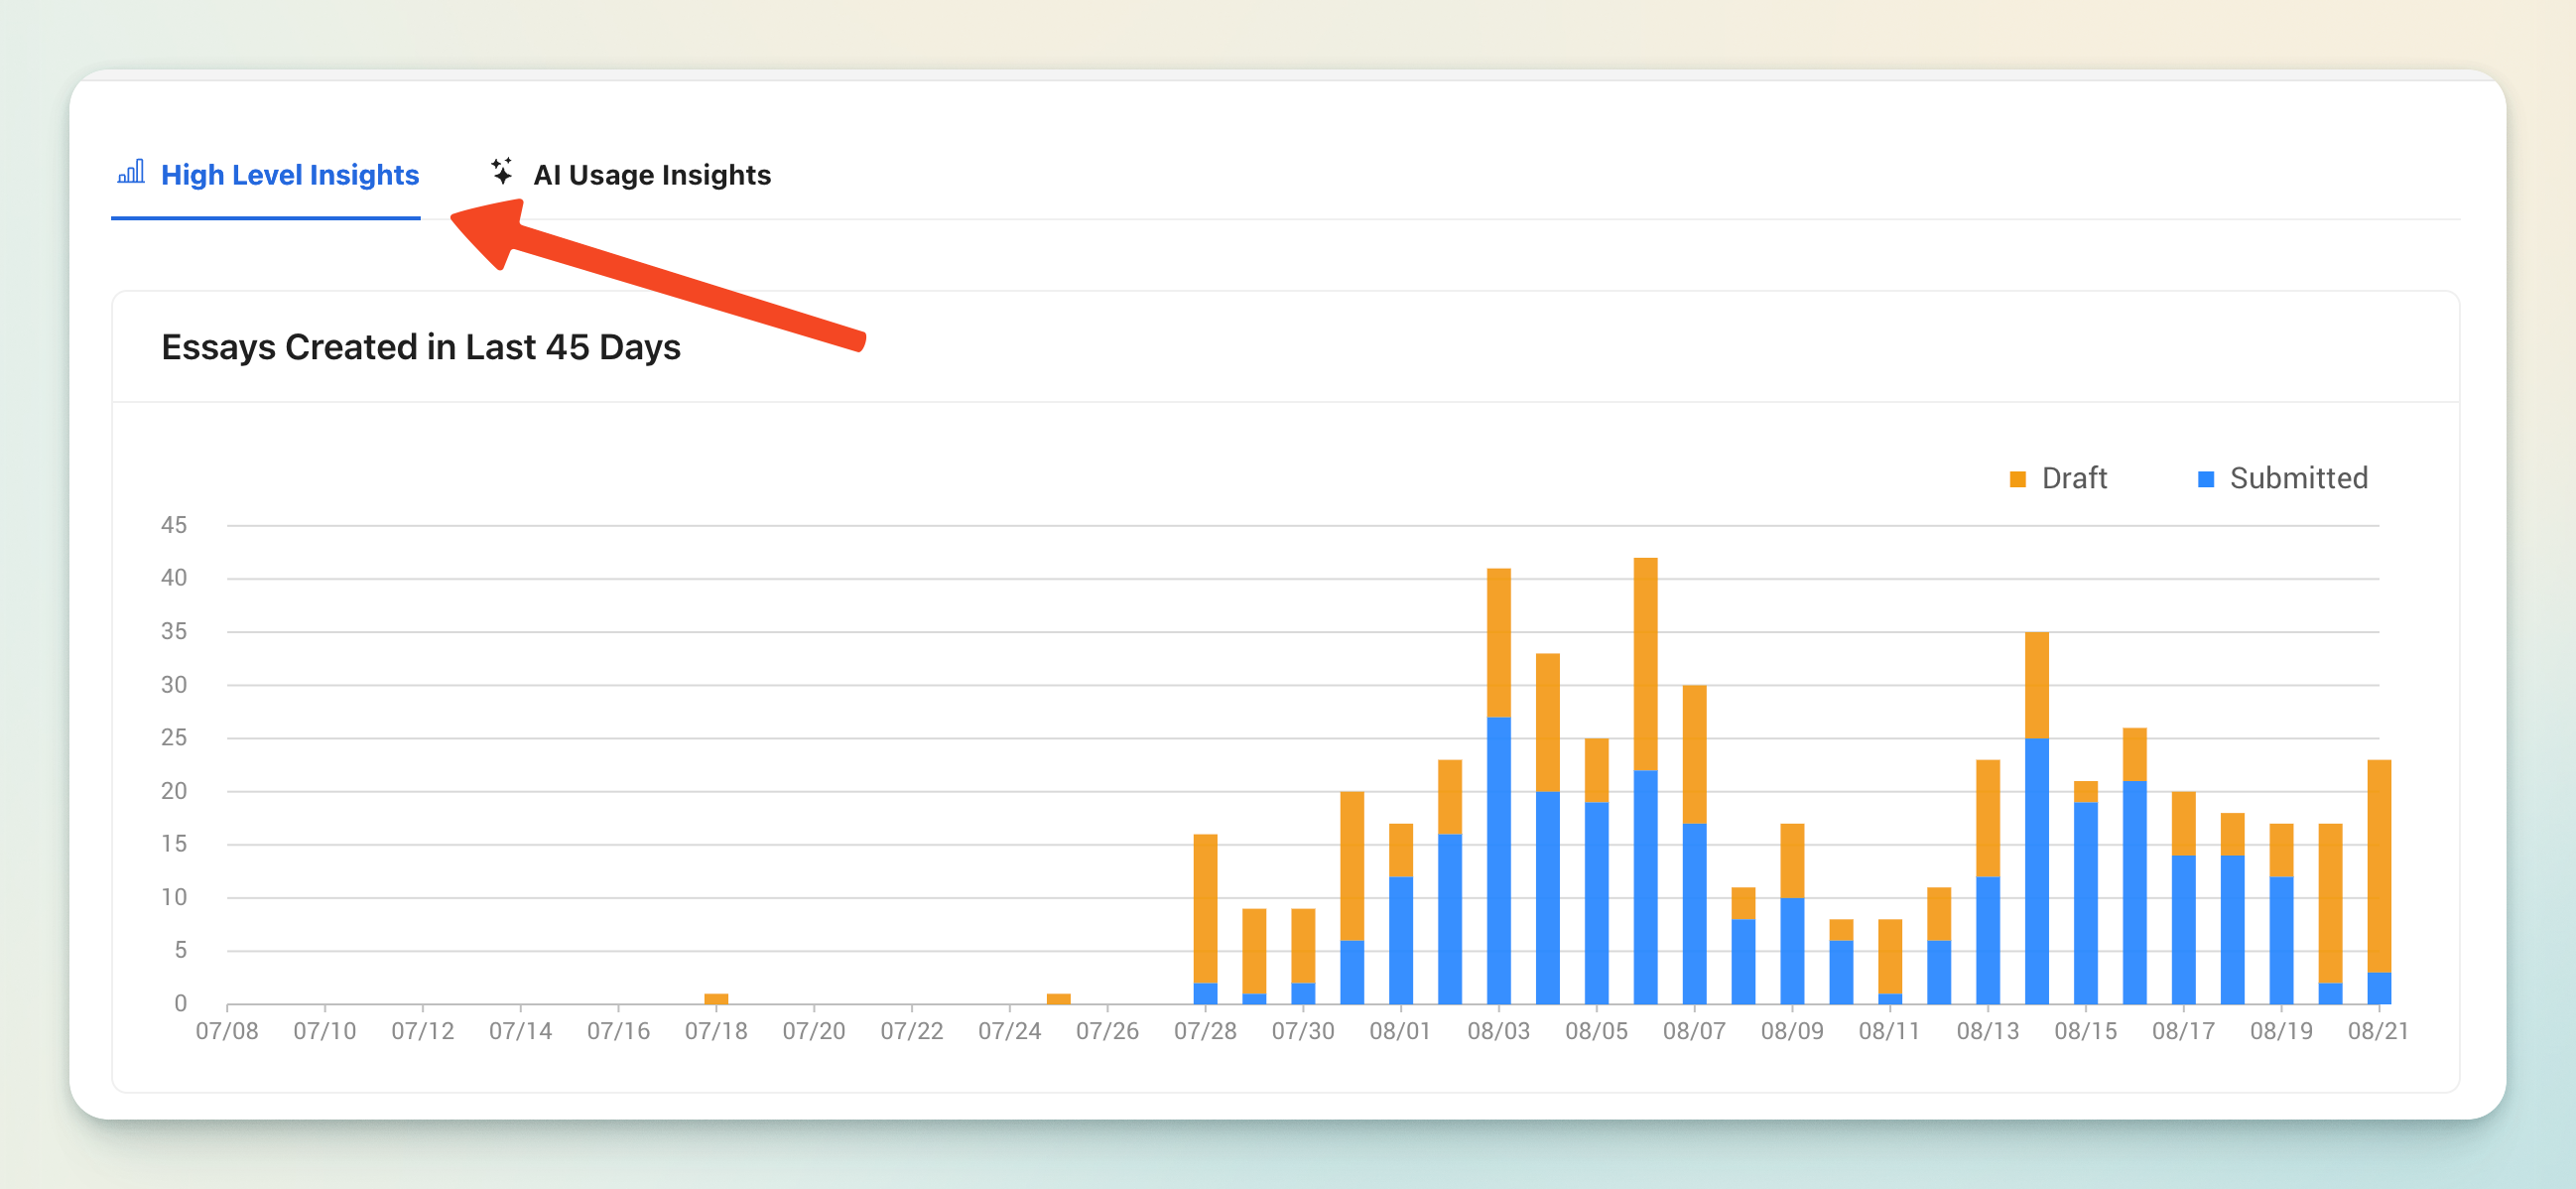This screenshot has width=2576, height=1189.
Task: Click the bar chart icon beside High Level Insights
Action: (131, 172)
